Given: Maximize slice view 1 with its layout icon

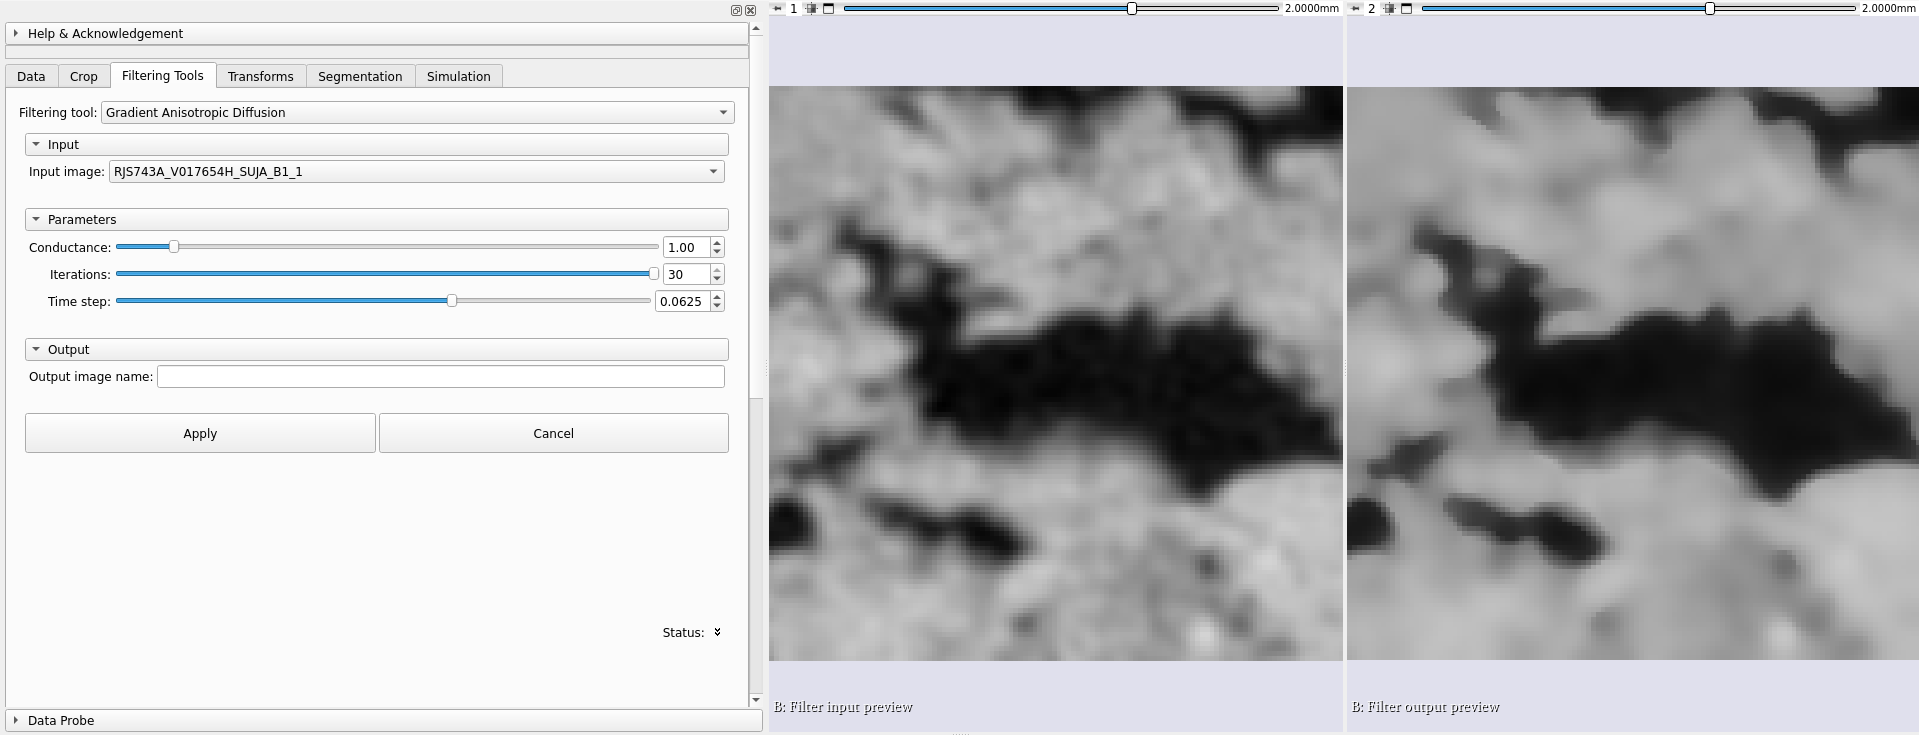Looking at the screenshot, I should (x=828, y=8).
